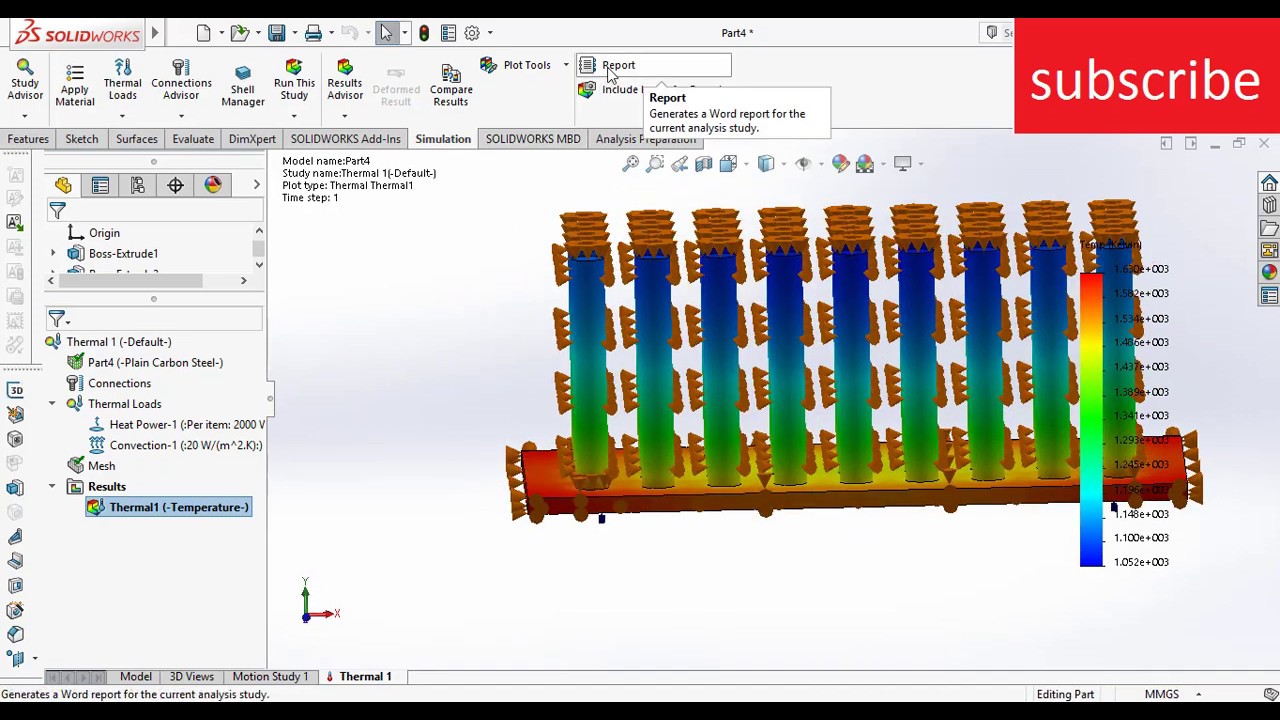Select Heat Power-1 load item
Screen dimensions: 1280x720
176,425
